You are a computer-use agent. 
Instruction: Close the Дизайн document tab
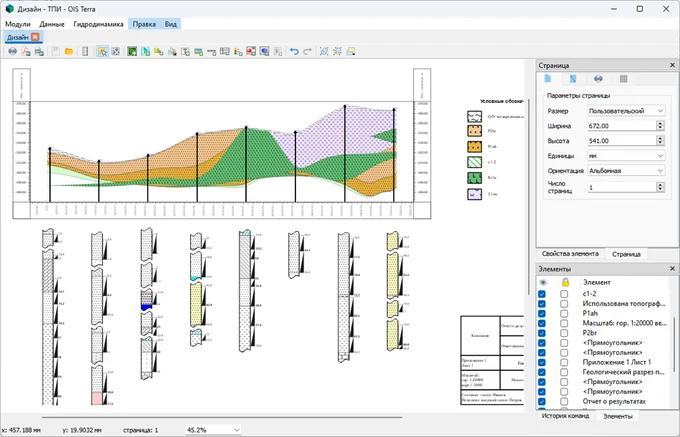[36, 37]
